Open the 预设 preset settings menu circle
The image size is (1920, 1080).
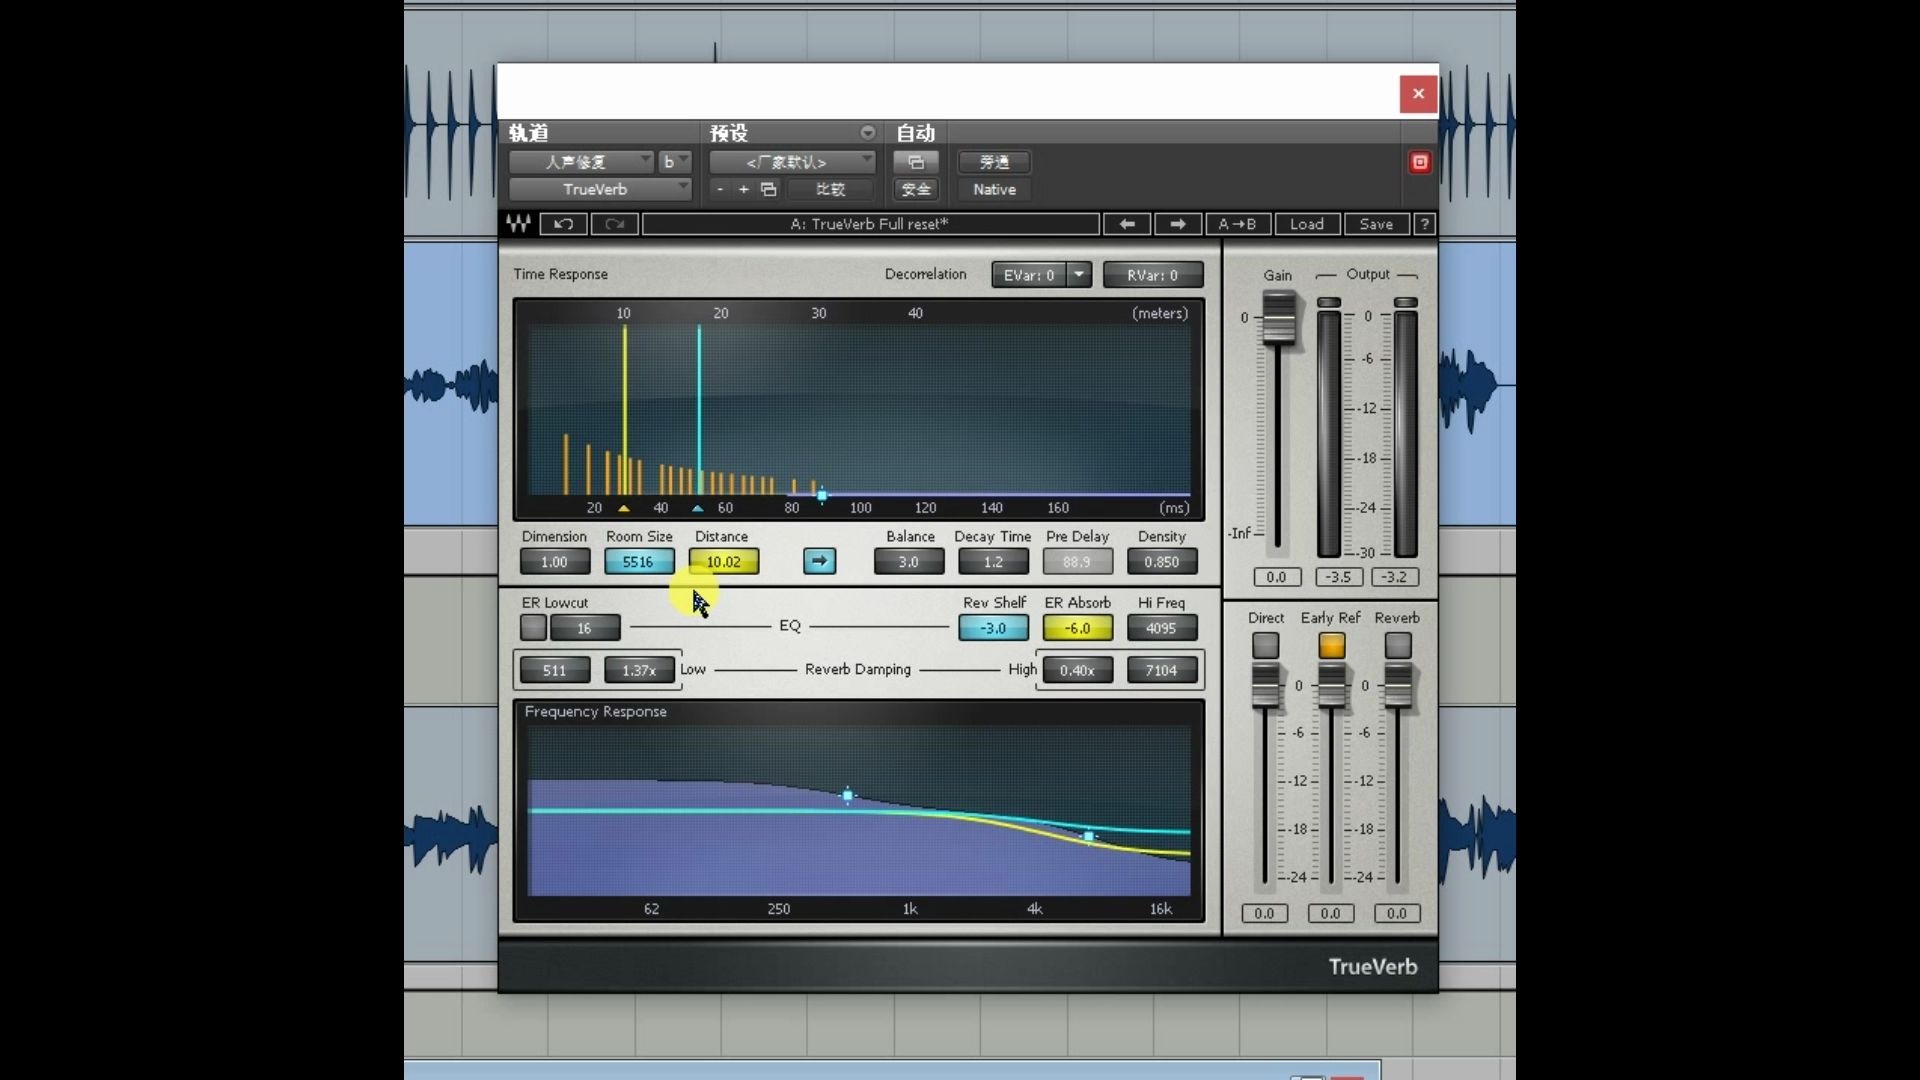[867, 133]
